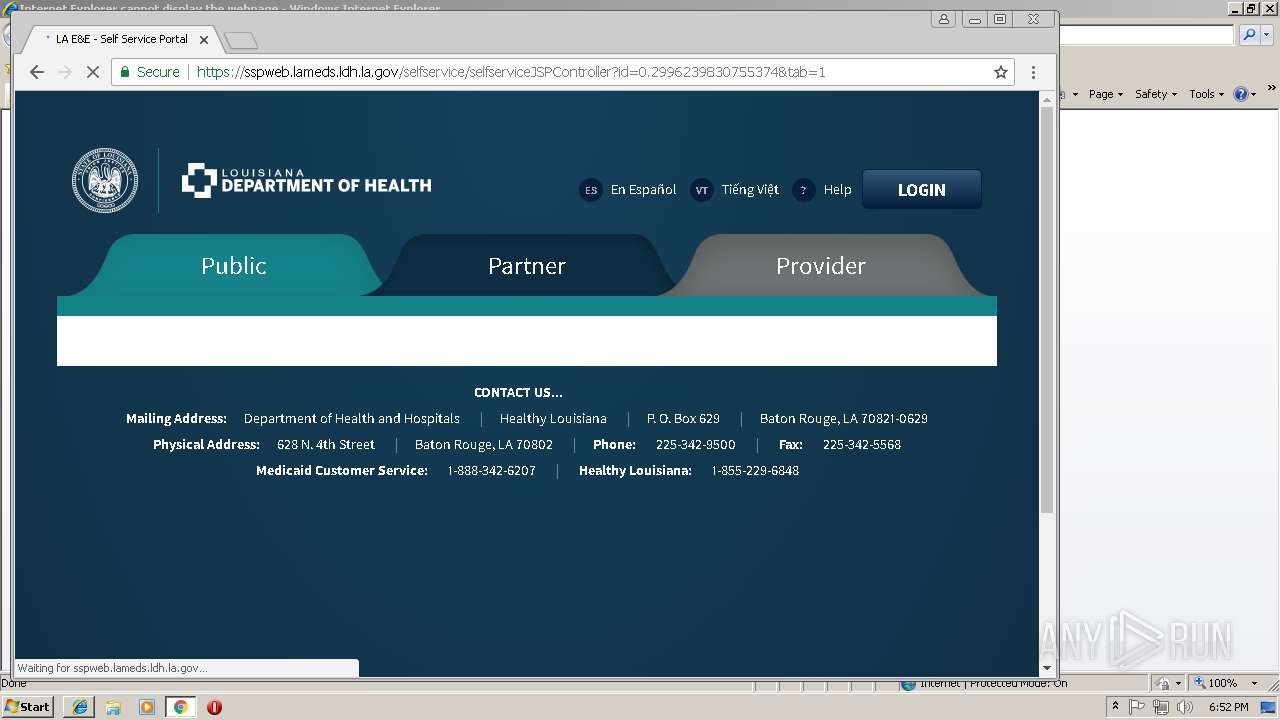Select the Partner tab

pos(527,266)
